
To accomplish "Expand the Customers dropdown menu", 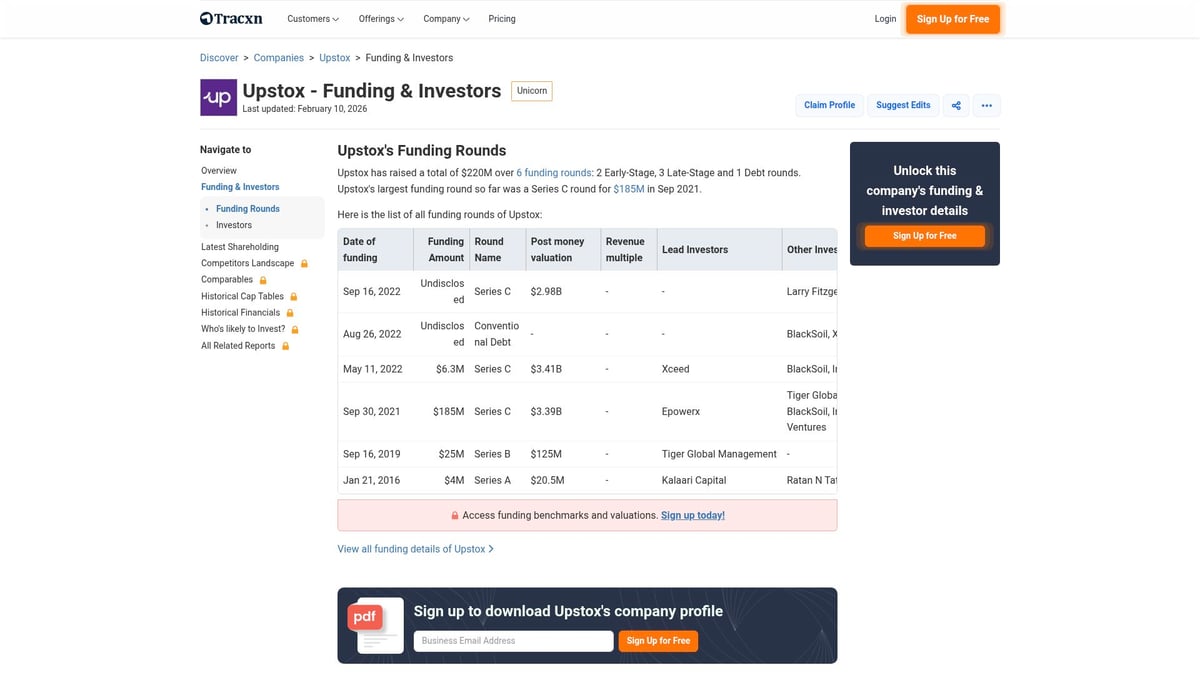I will 311,18.
